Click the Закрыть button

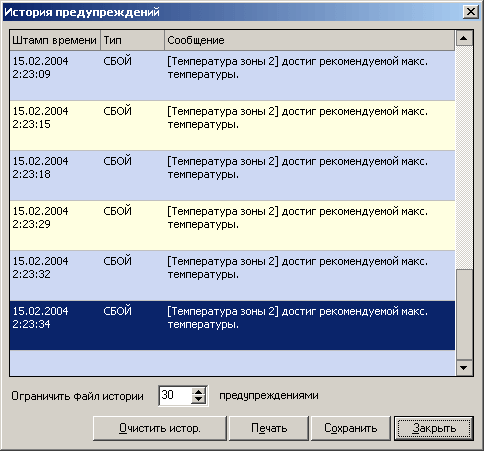434,428
